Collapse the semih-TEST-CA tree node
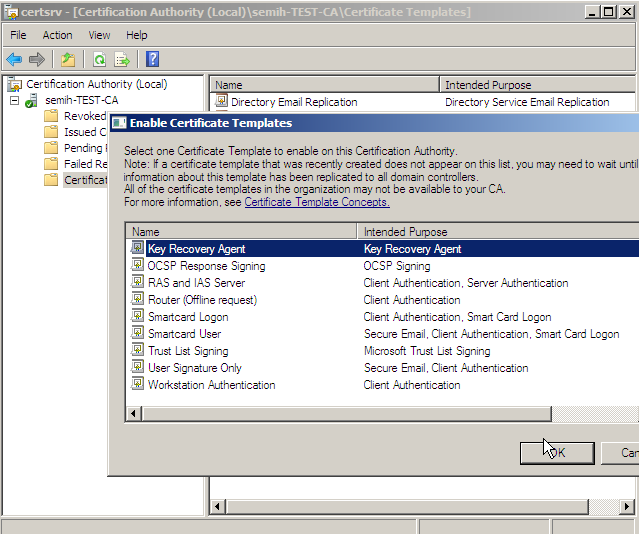Viewport: 639px width, 534px height. click(x=14, y=101)
